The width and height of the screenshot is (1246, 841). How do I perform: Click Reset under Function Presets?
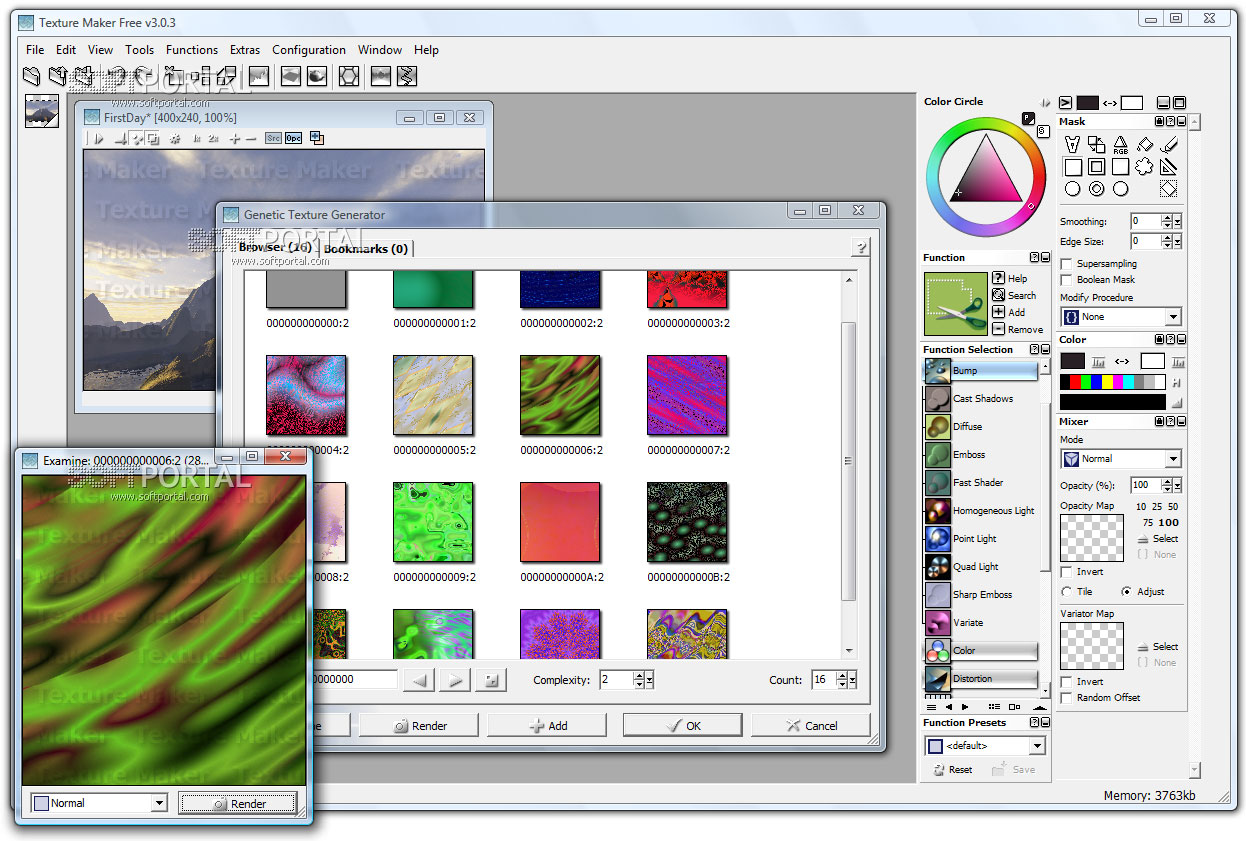(x=952, y=770)
